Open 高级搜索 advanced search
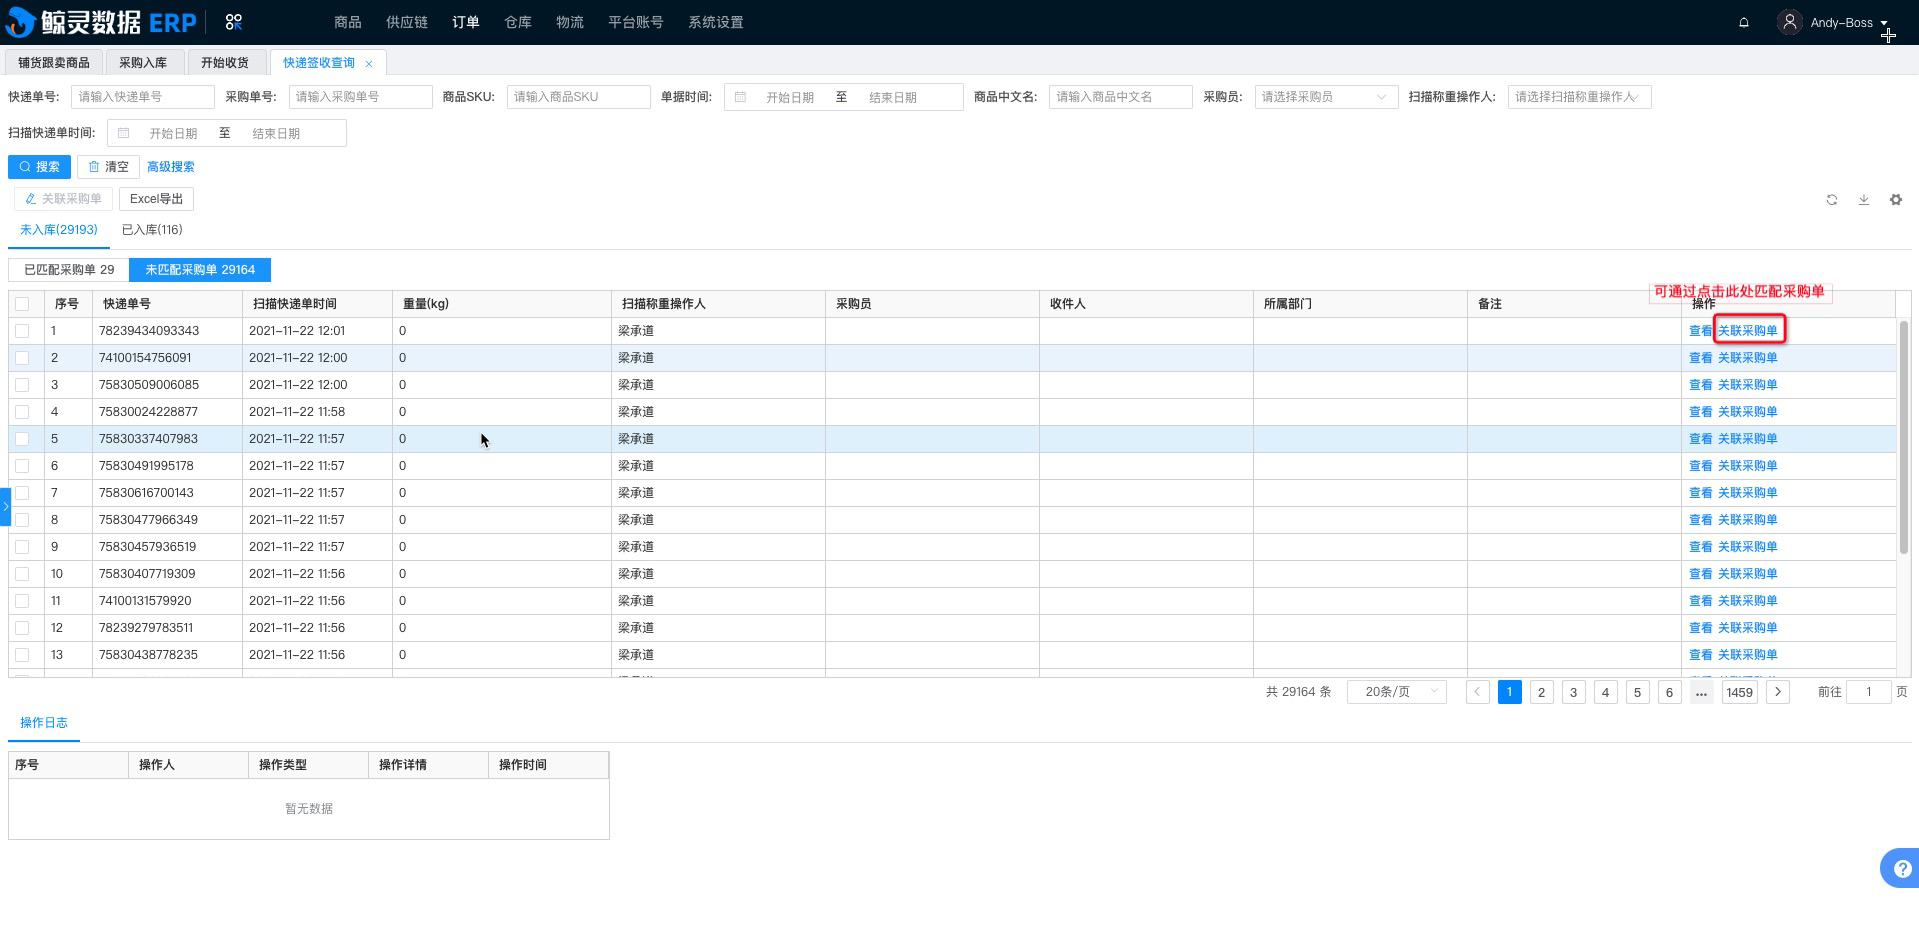Image resolution: width=1919 pixels, height=927 pixels. (171, 167)
